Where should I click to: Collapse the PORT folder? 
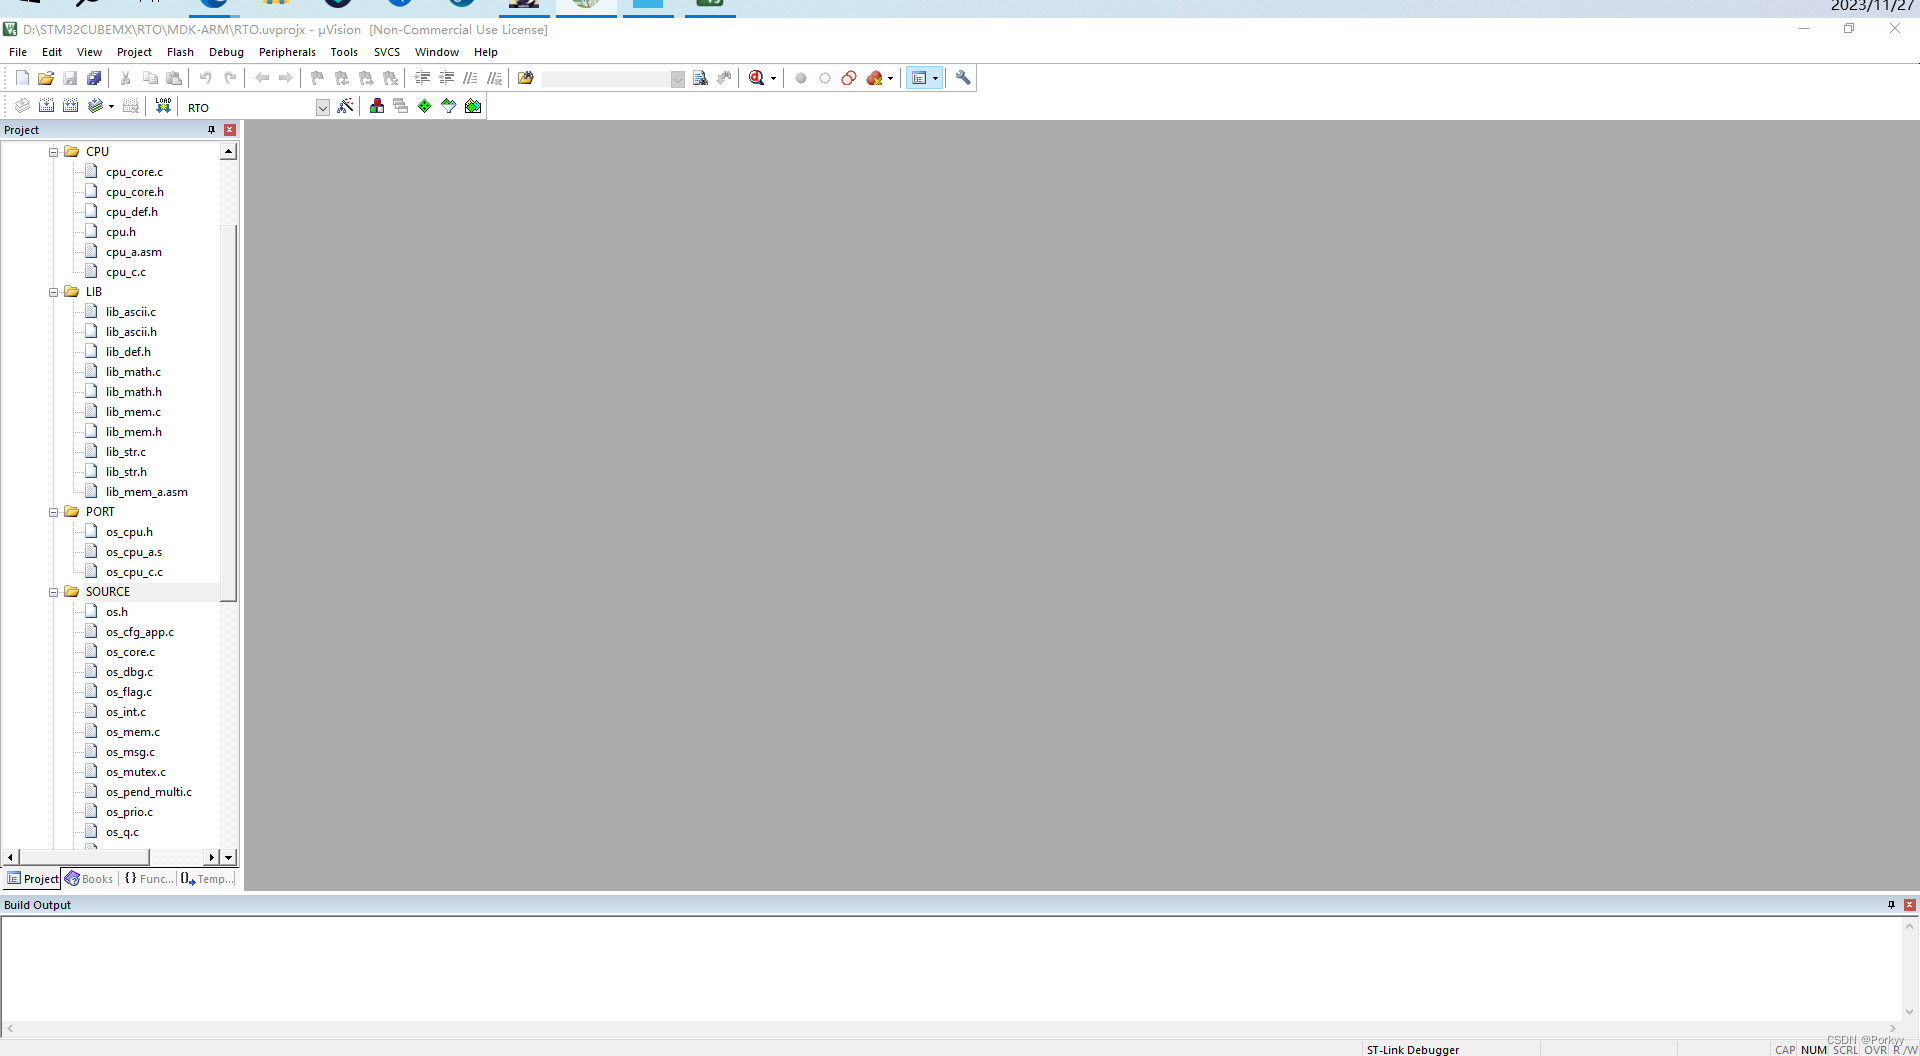coord(54,512)
